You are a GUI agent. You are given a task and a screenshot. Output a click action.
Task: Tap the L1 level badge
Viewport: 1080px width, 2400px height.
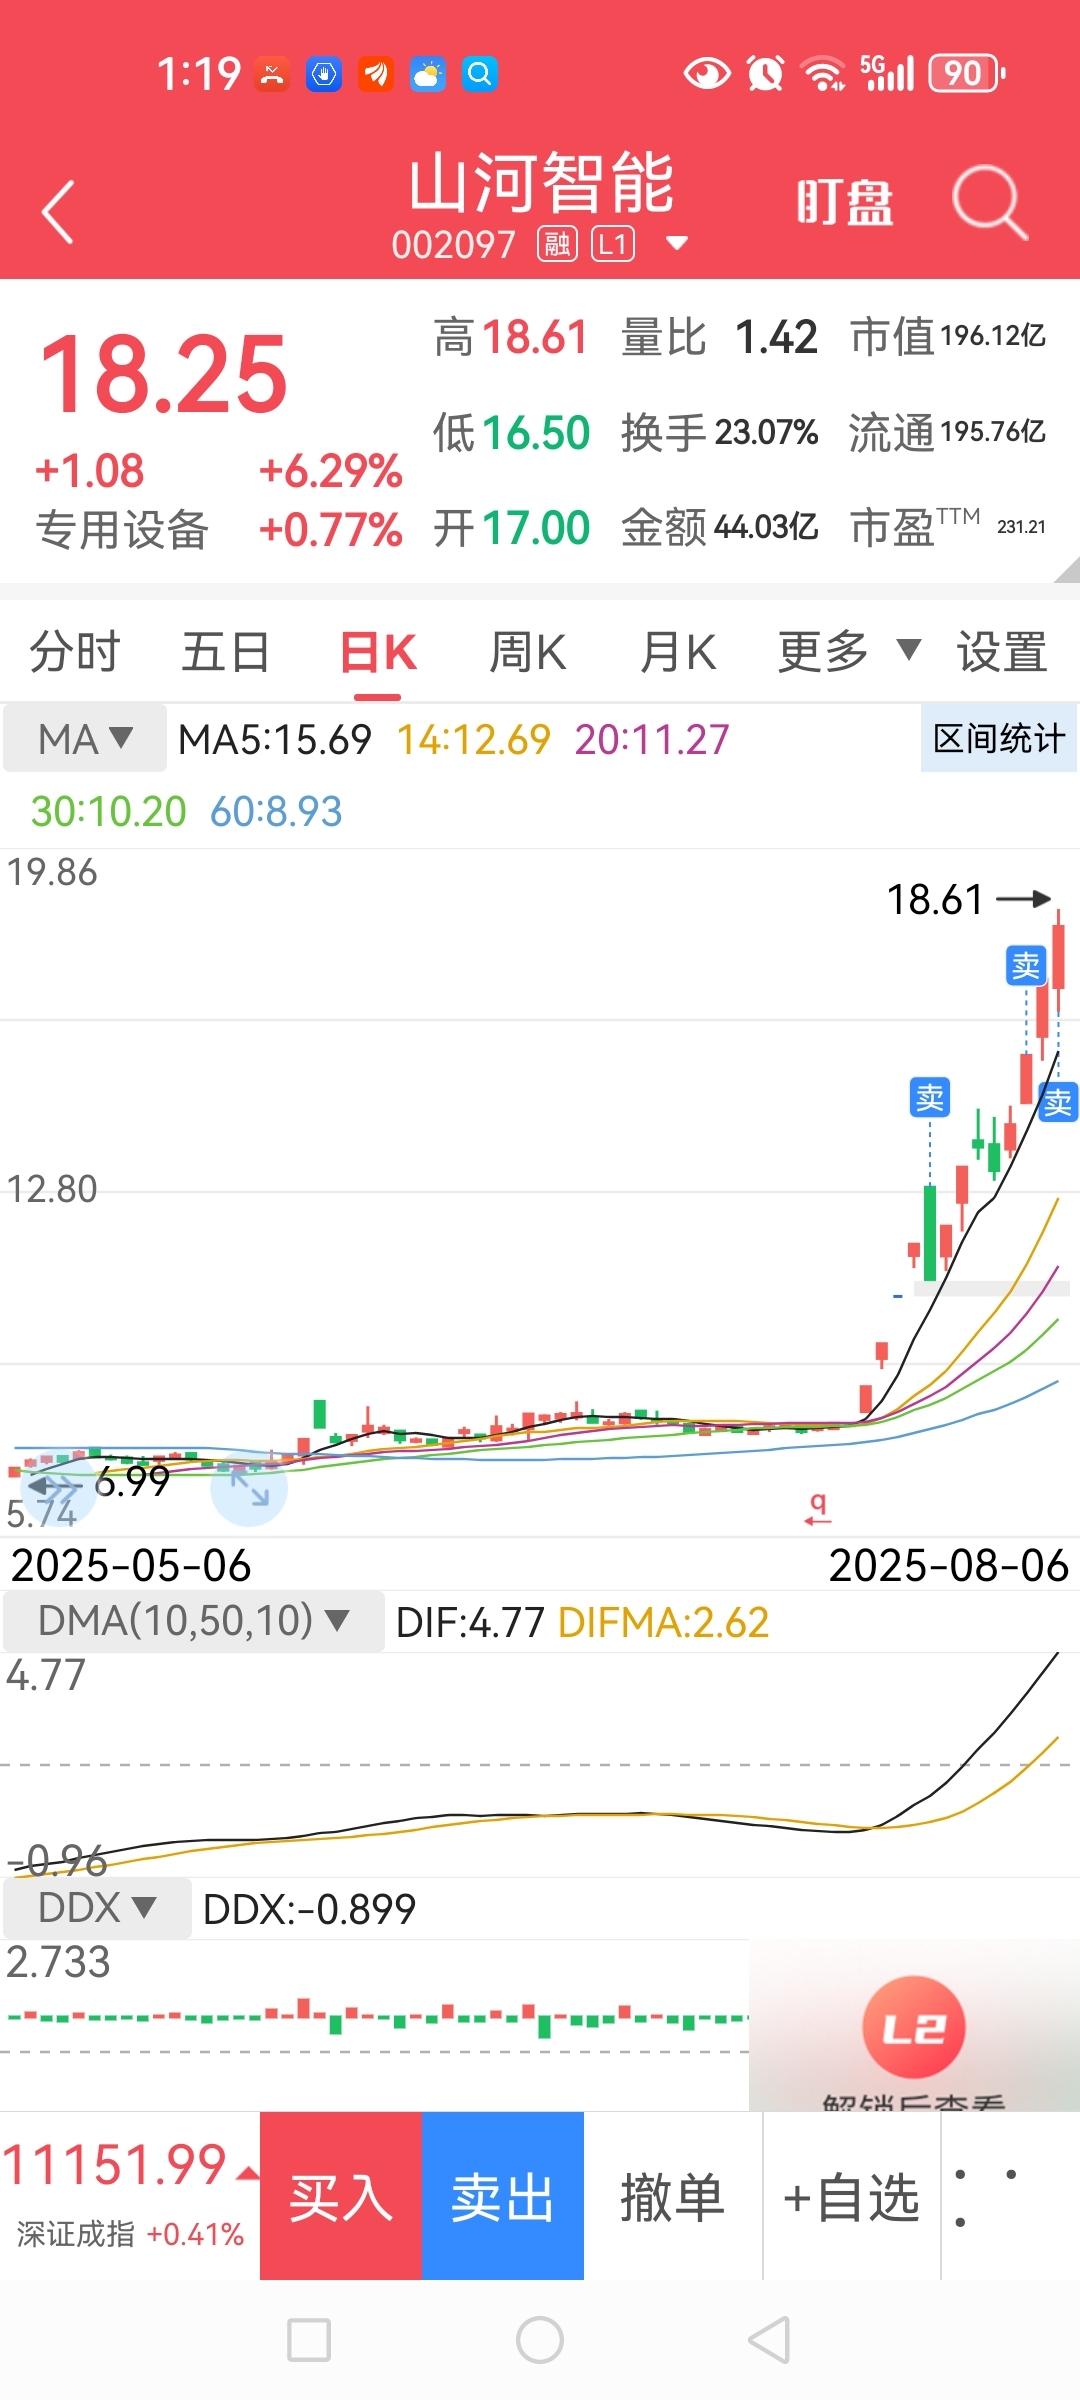(613, 243)
